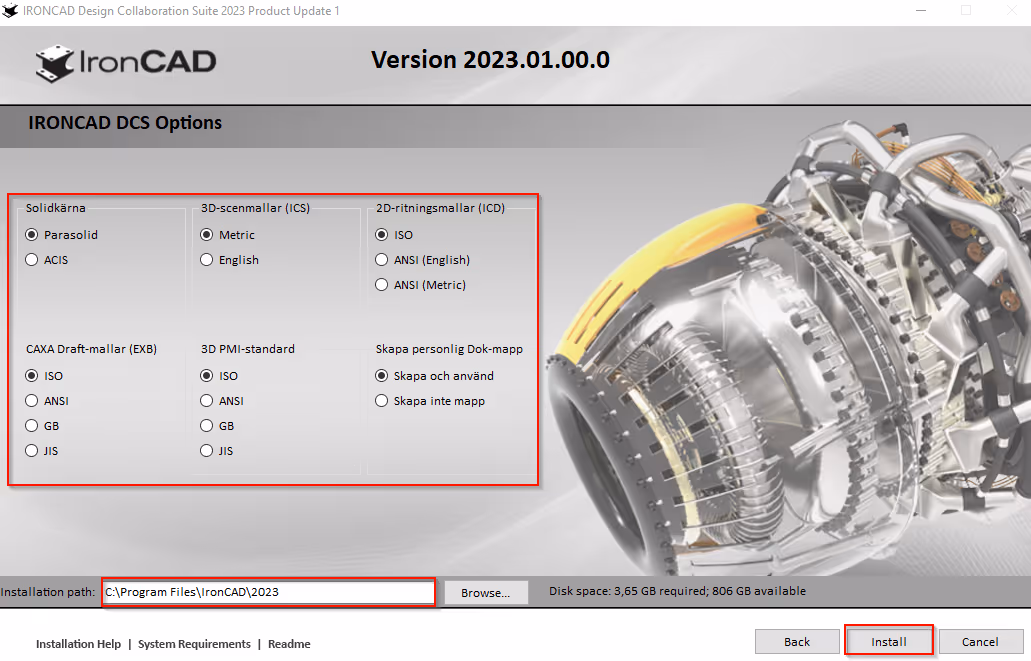
Task: Start installation with the Install button
Action: pos(889,642)
